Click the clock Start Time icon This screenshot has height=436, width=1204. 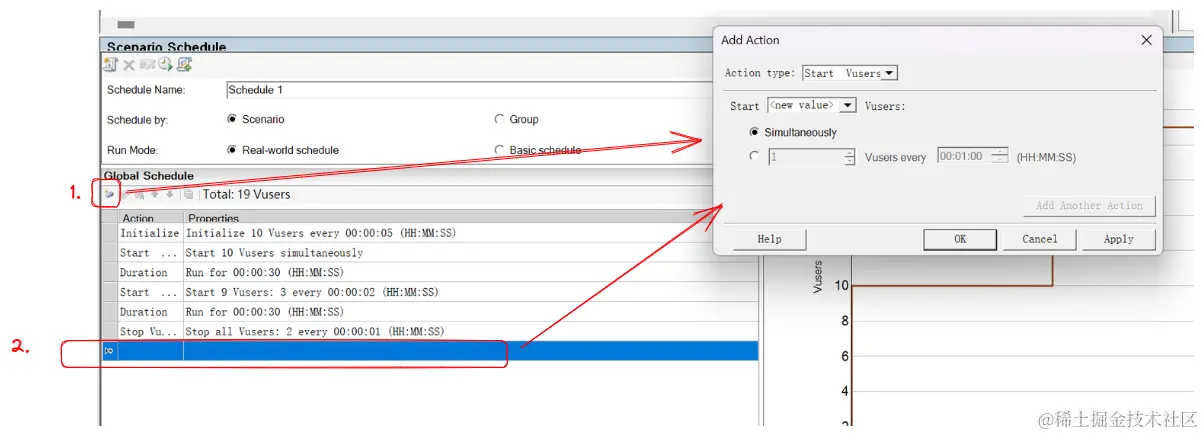click(165, 65)
